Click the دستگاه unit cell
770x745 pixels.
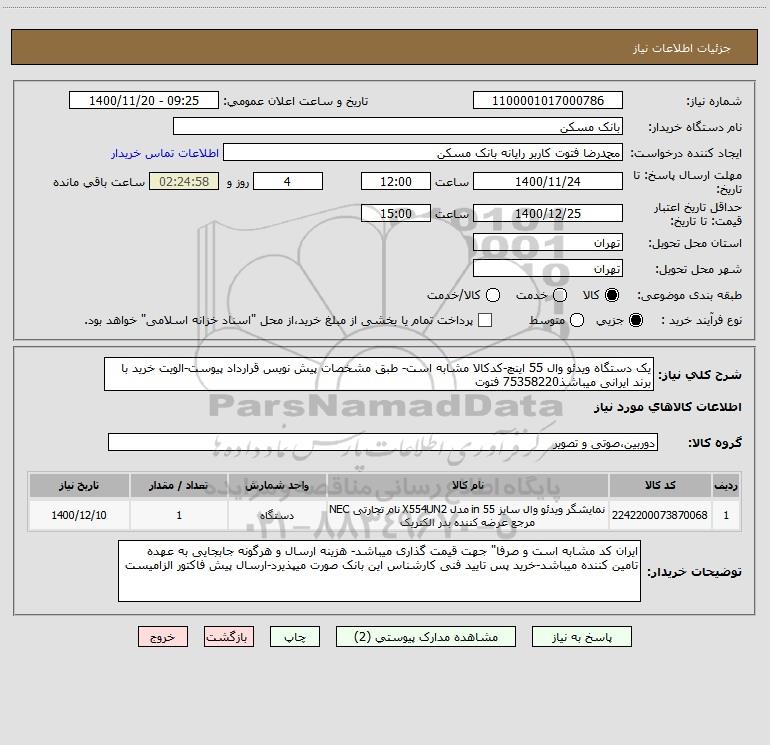pyautogui.click(x=277, y=515)
